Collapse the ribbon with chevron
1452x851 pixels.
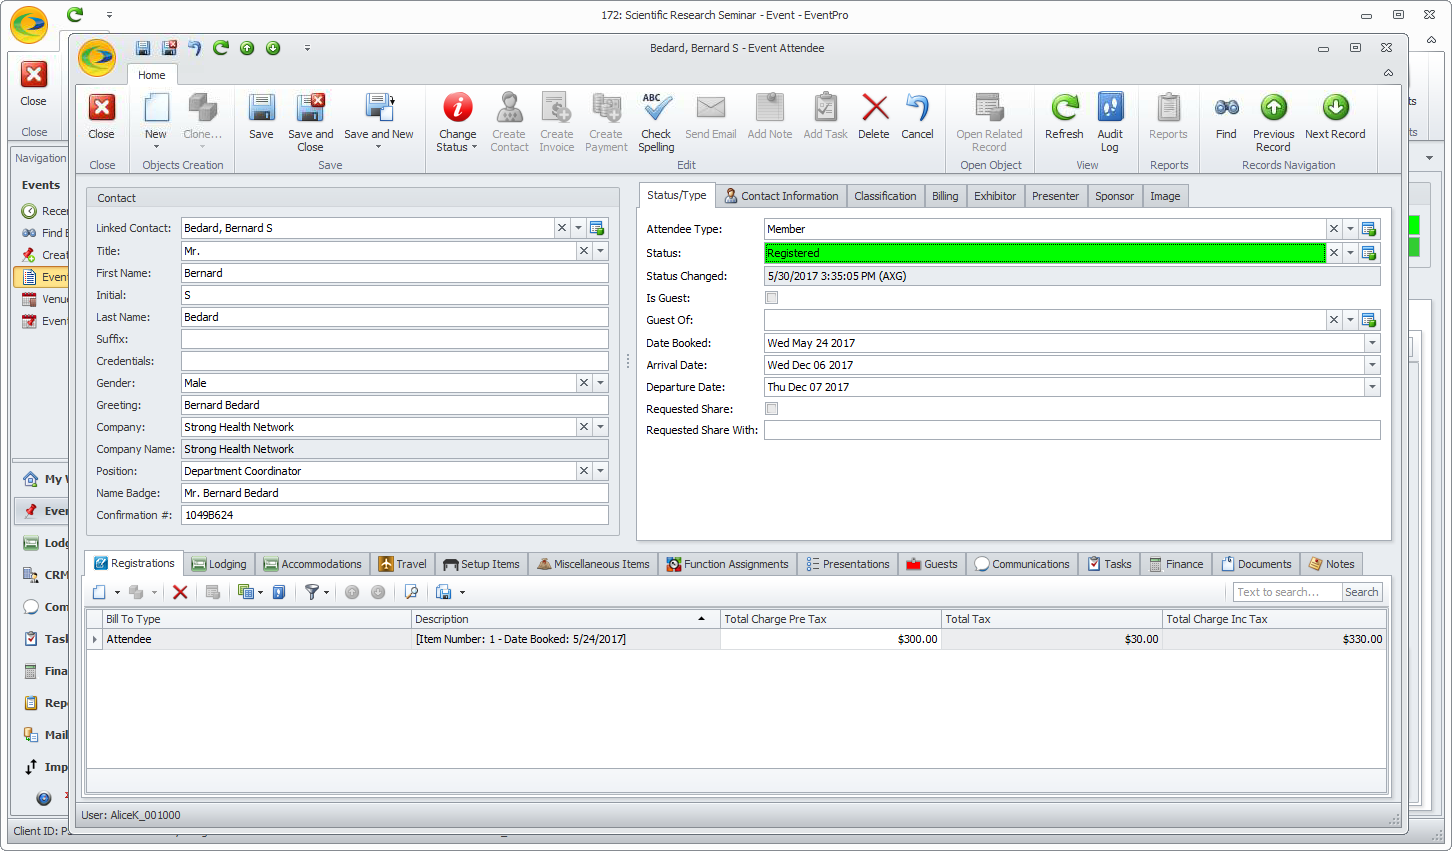[x=1388, y=73]
